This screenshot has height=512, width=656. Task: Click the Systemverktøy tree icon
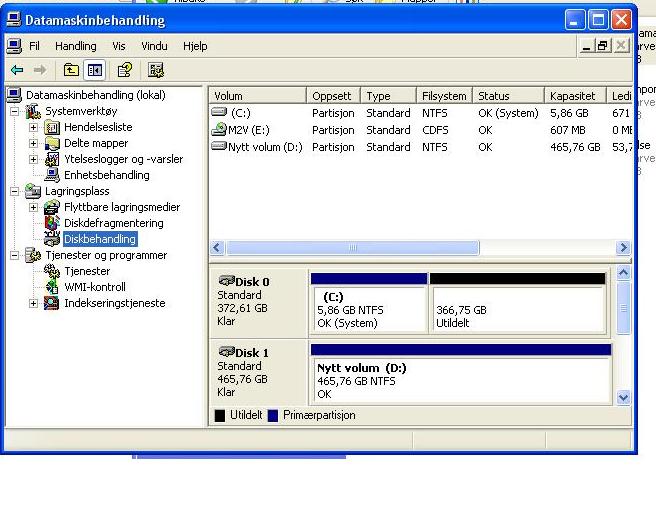[33, 111]
